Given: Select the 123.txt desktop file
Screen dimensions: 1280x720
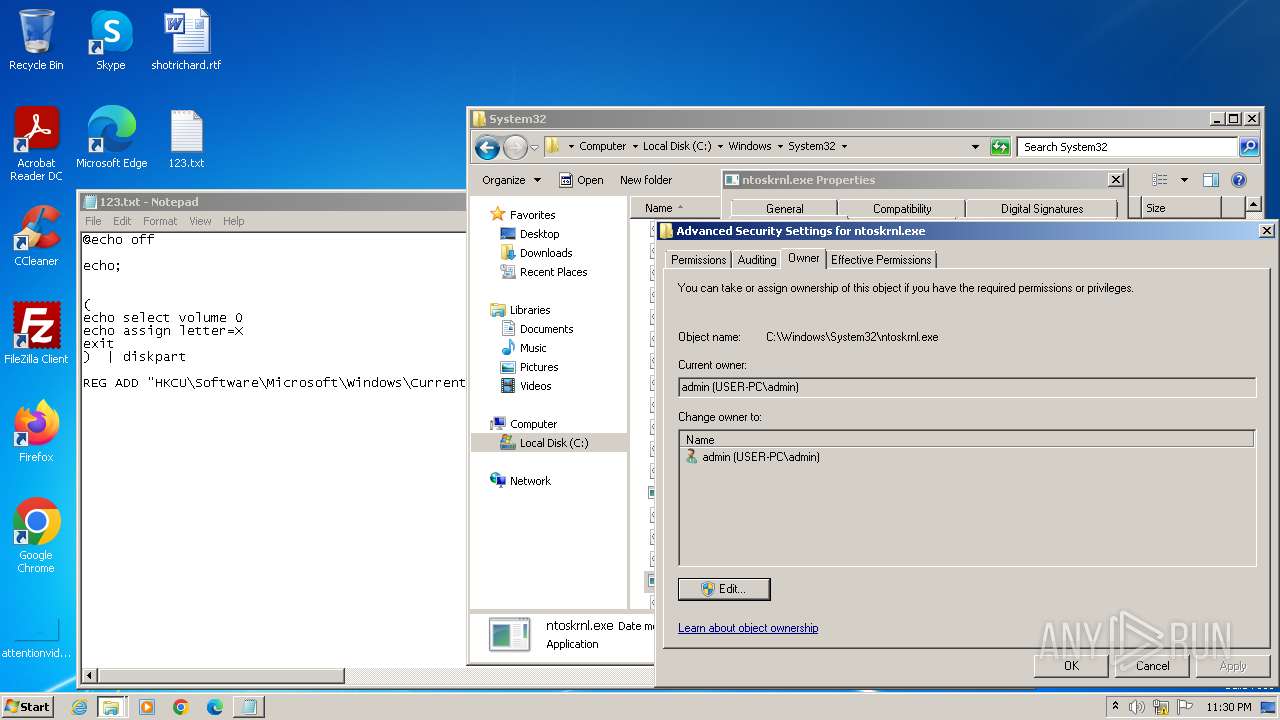Looking at the screenshot, I should pos(186,138).
